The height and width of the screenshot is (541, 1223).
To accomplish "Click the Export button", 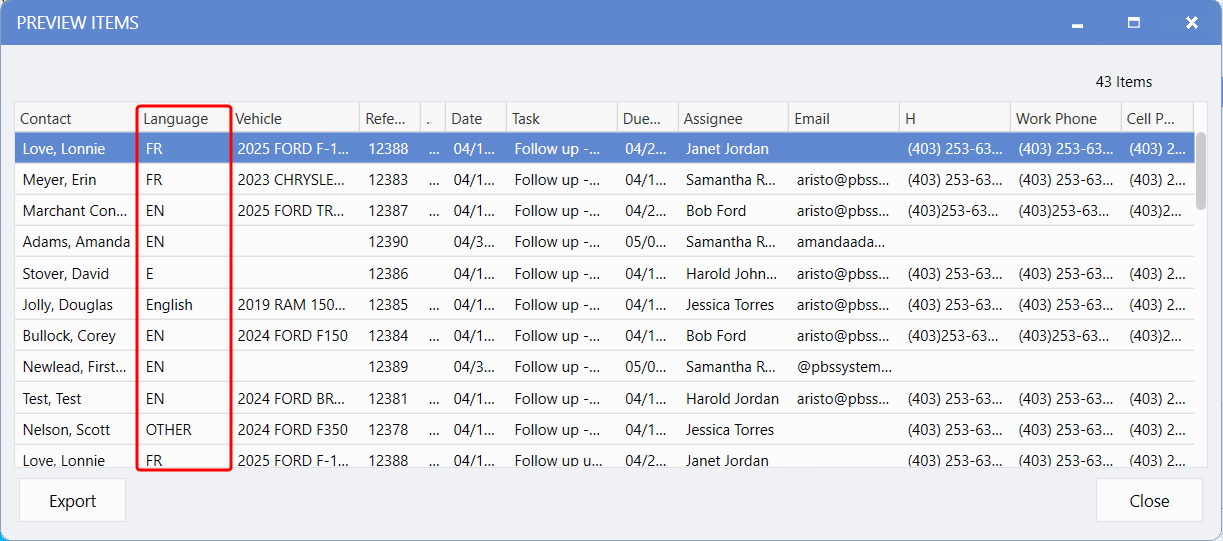I will pyautogui.click(x=72, y=501).
